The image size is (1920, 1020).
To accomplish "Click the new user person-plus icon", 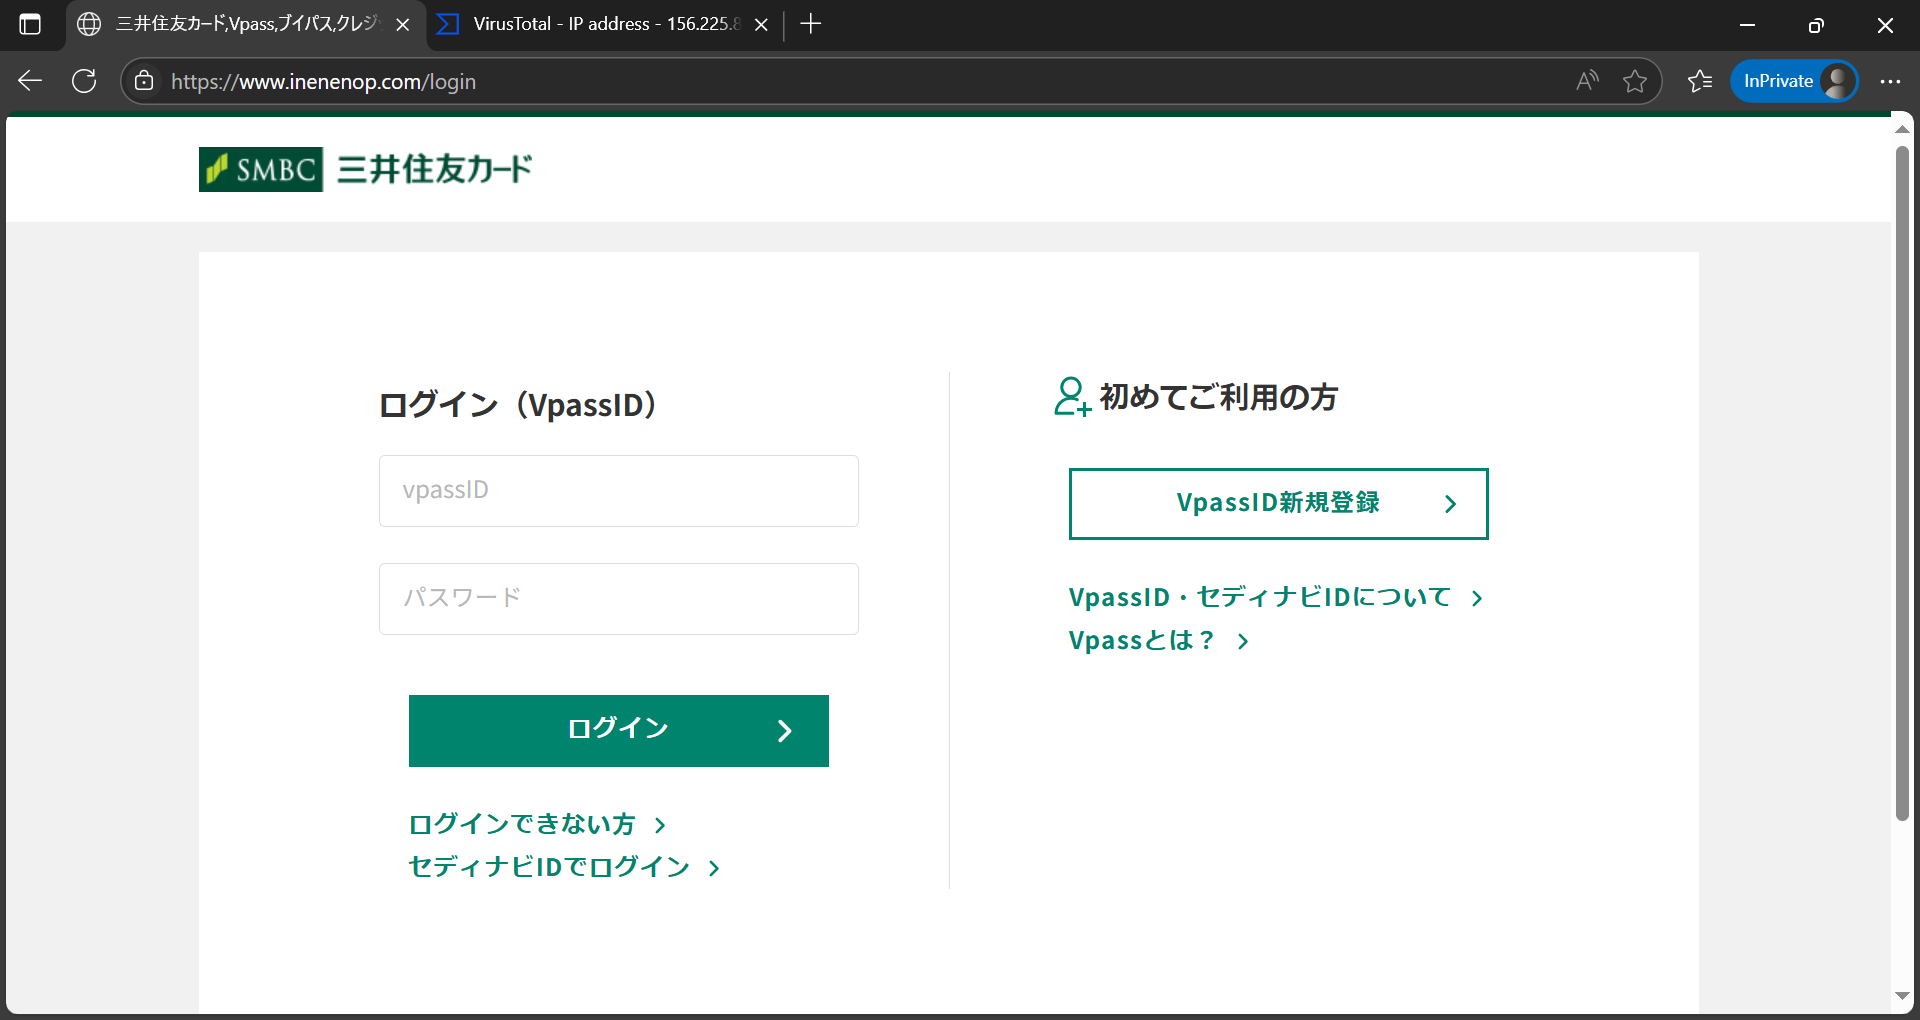I will point(1072,396).
